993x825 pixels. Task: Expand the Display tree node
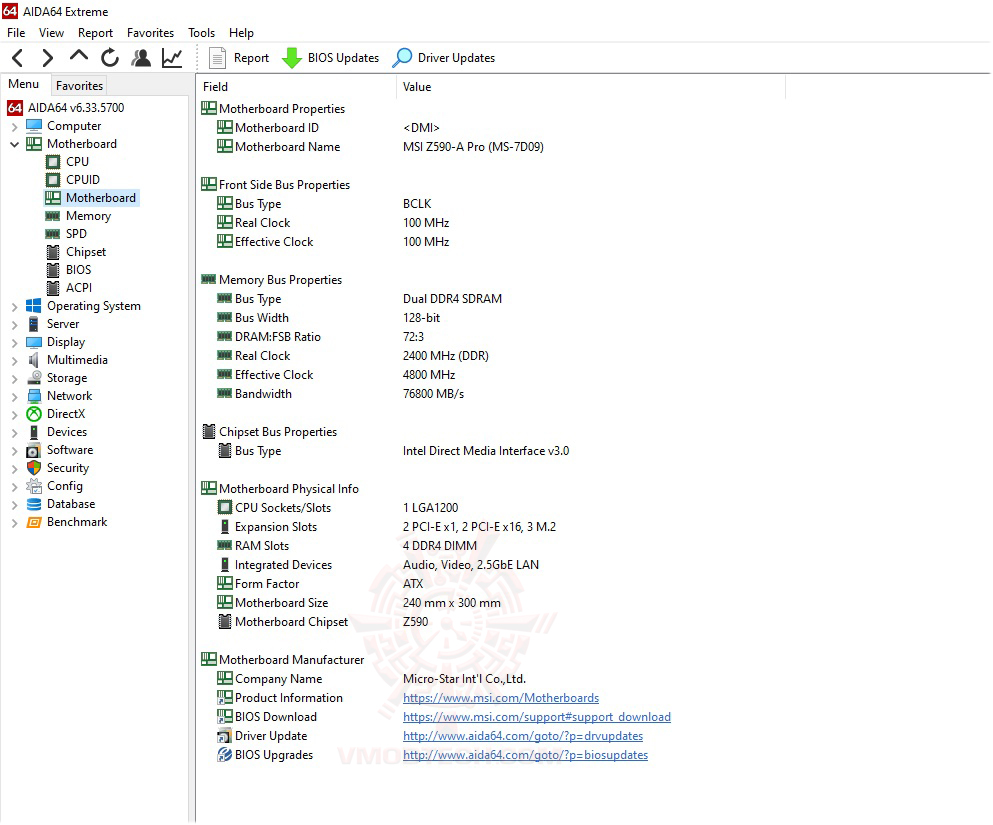[x=15, y=343]
